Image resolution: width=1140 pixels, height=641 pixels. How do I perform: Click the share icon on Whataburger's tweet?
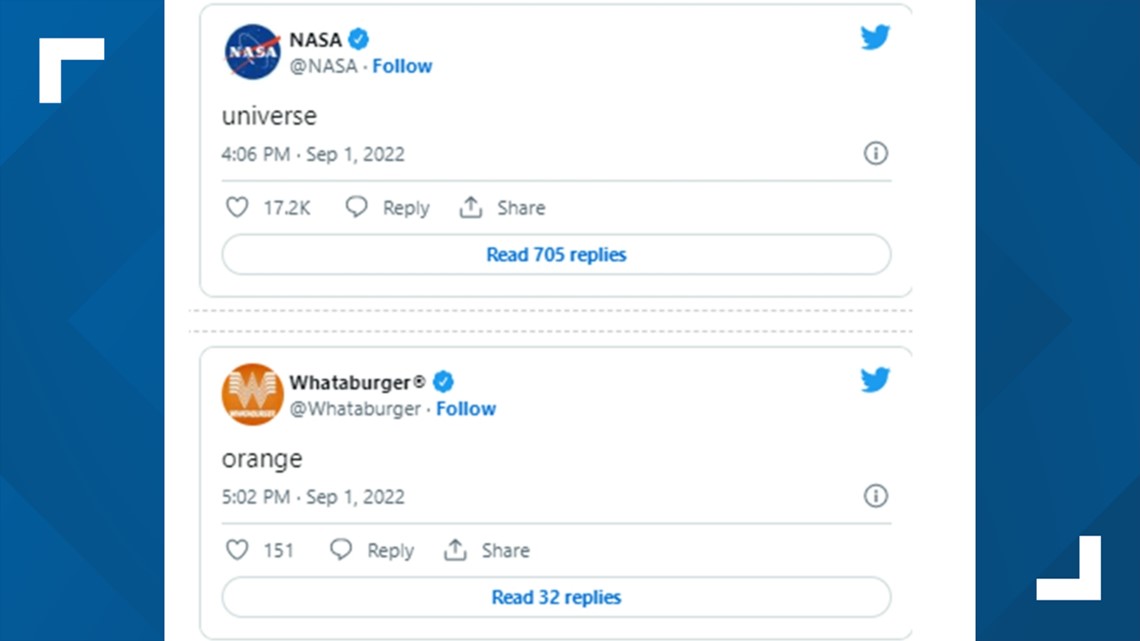[x=455, y=550]
